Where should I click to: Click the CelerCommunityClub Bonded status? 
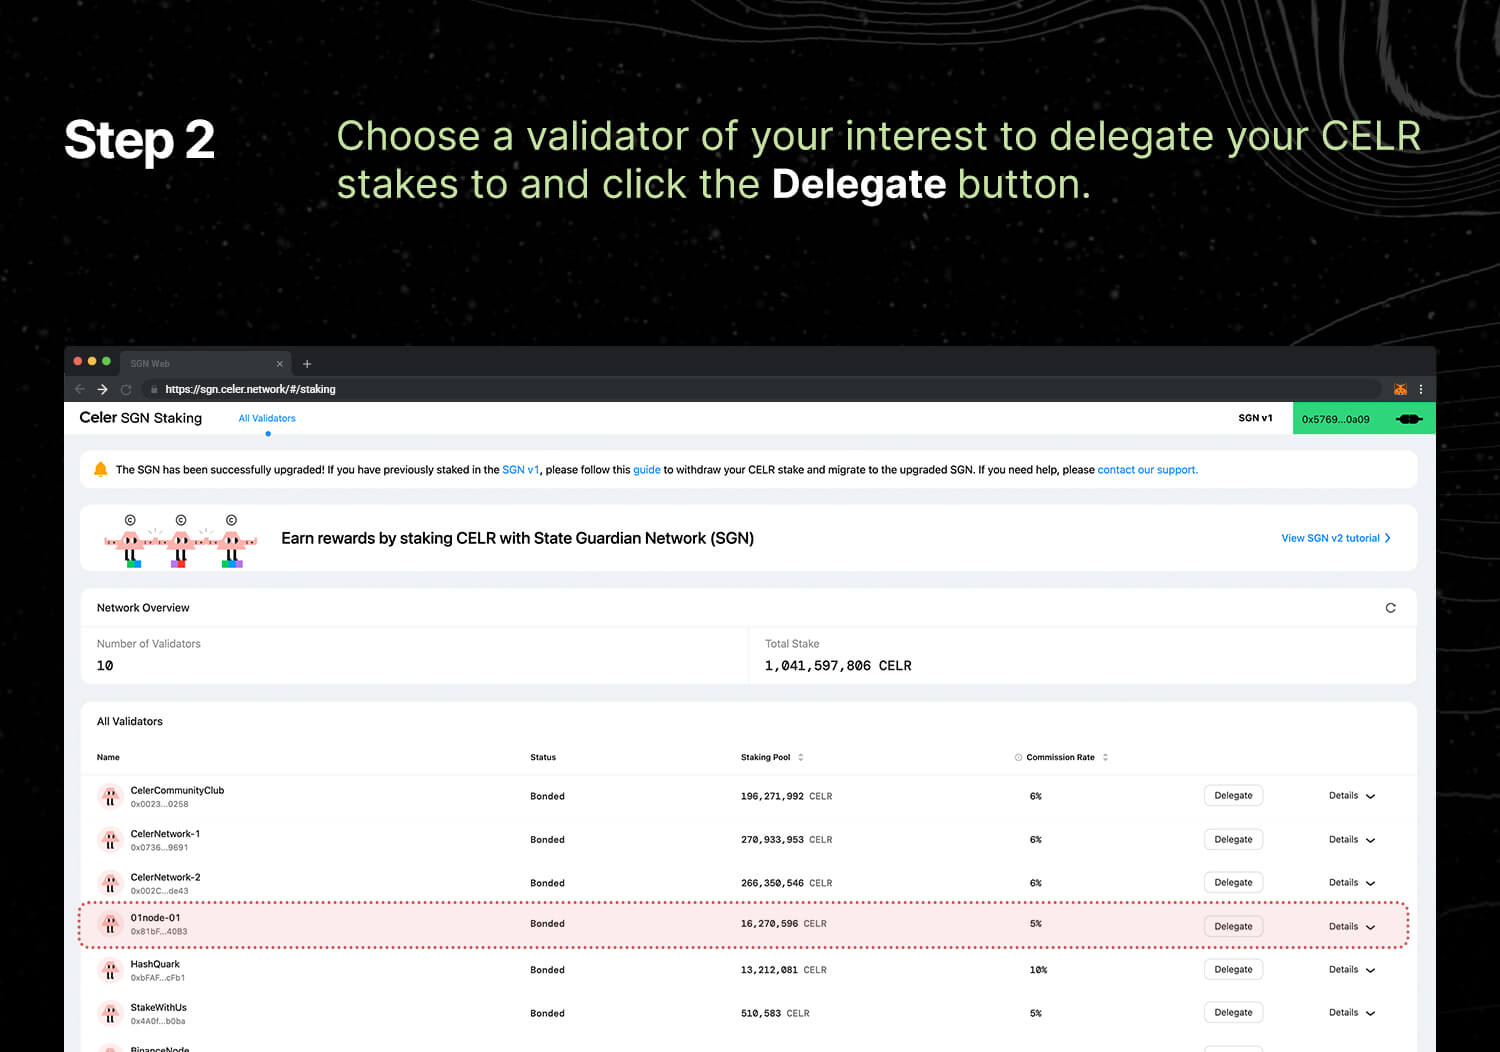547,796
